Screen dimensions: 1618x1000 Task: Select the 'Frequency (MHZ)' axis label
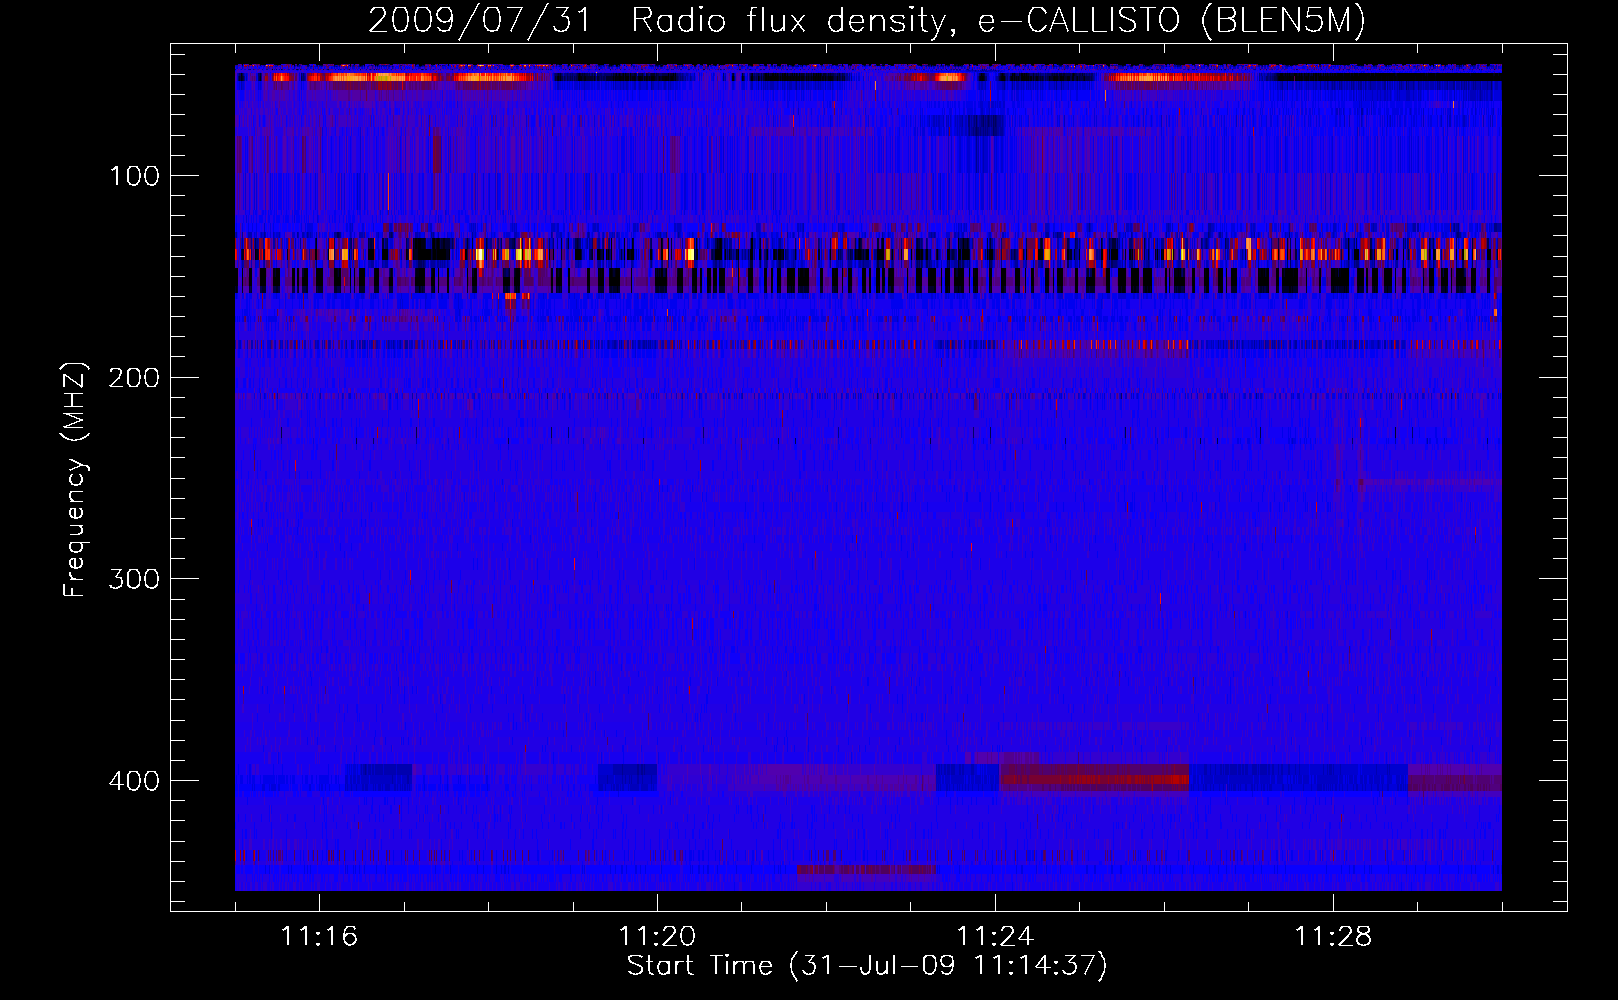[75, 479]
